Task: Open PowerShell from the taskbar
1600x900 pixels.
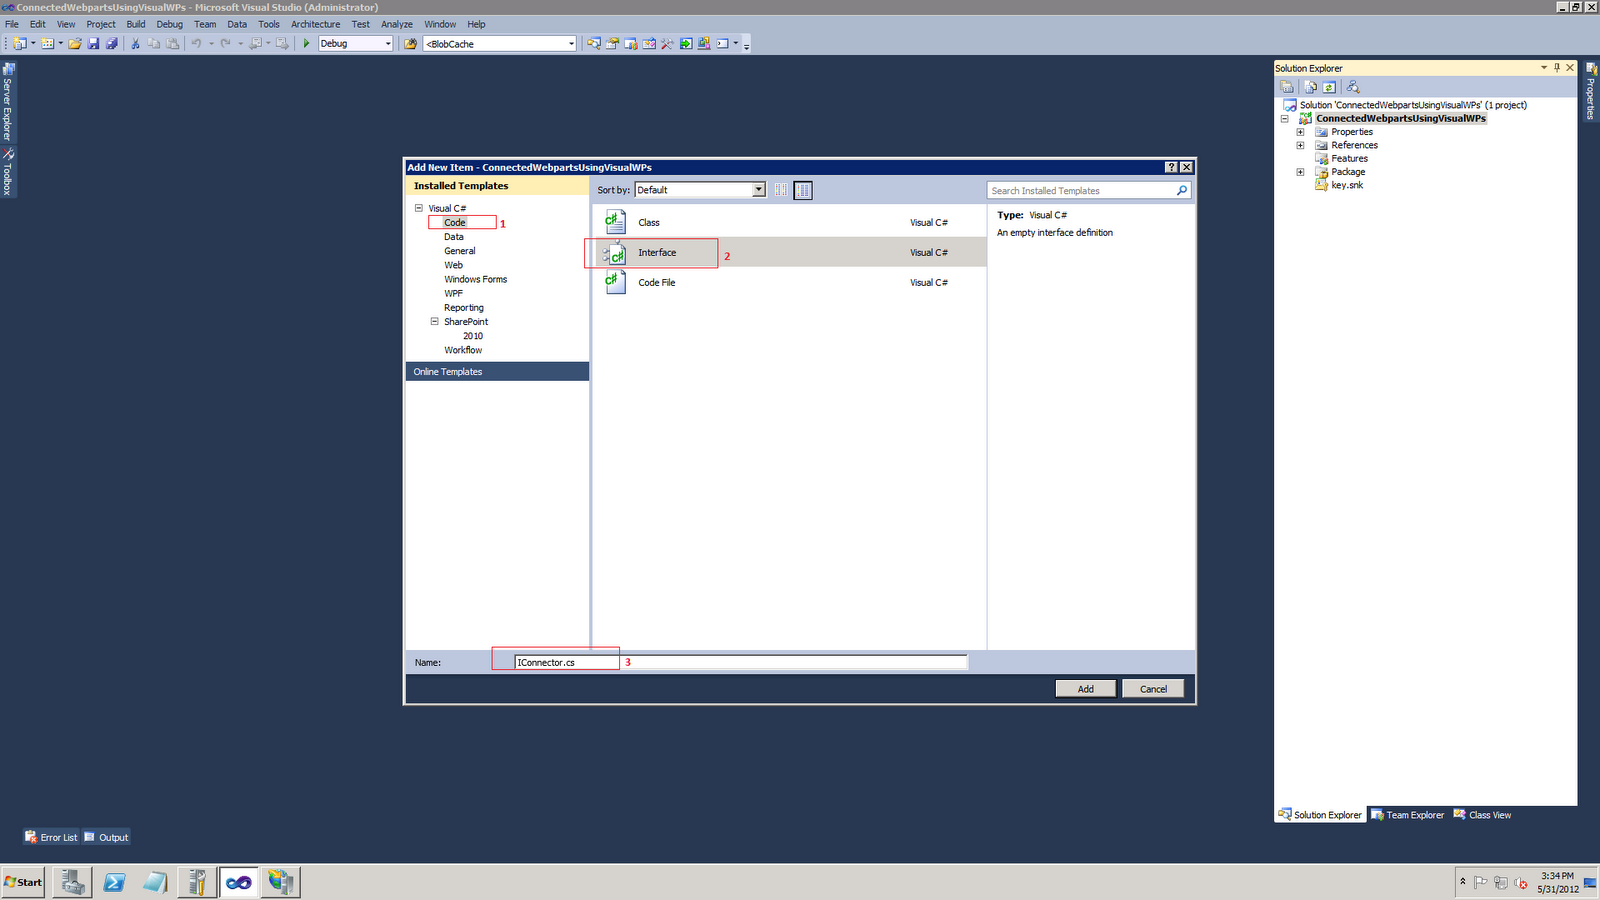Action: pos(114,882)
